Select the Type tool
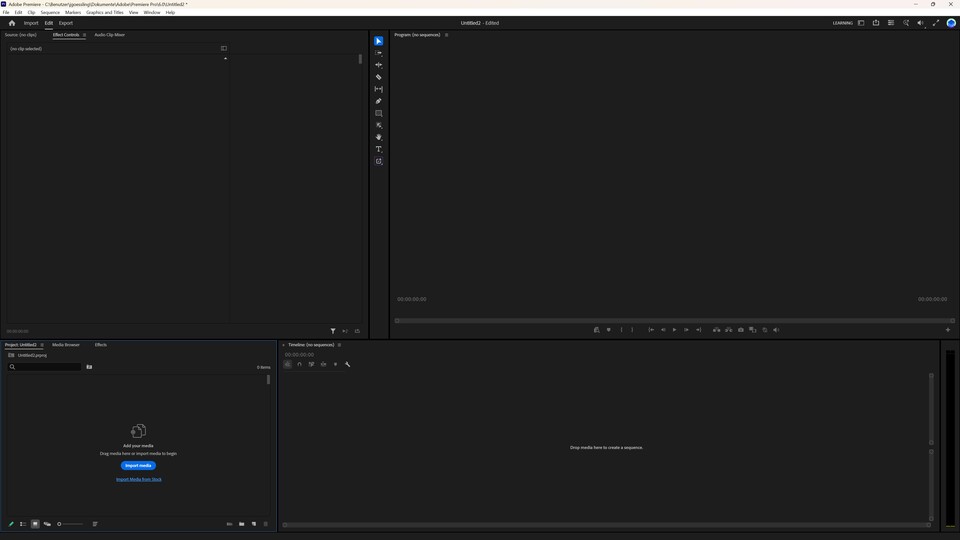960x540 pixels. (x=378, y=149)
